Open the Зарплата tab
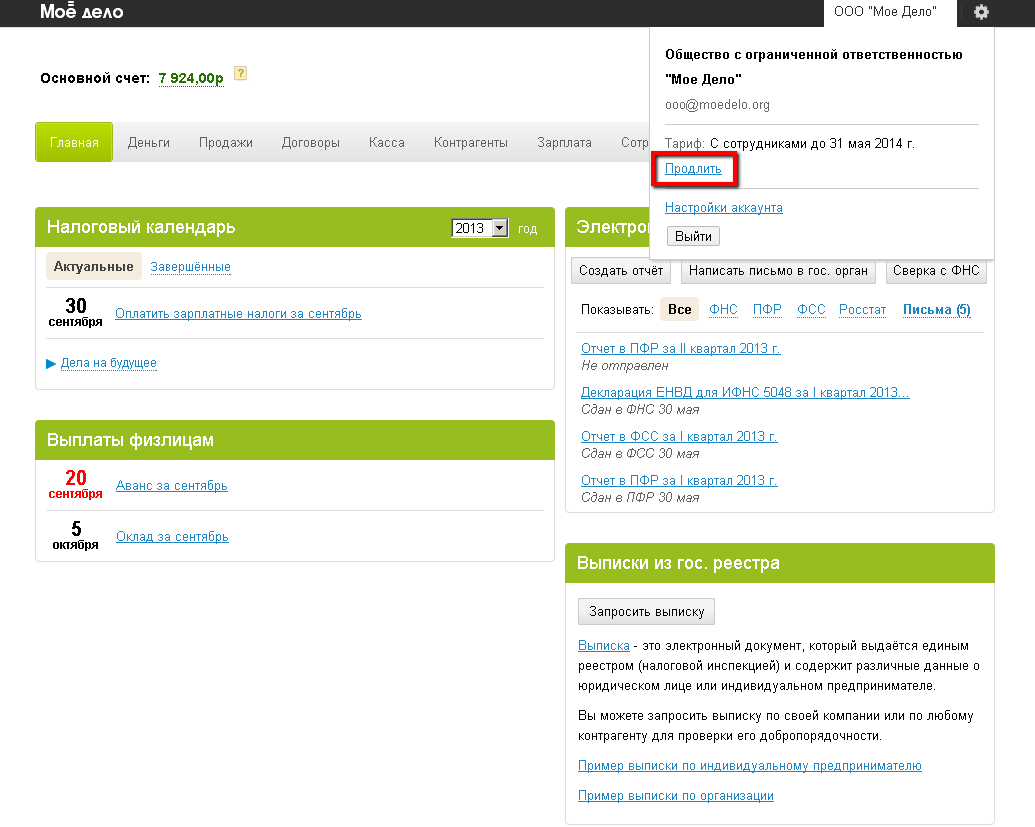Screen dimensions: 1035x827 (x=564, y=143)
